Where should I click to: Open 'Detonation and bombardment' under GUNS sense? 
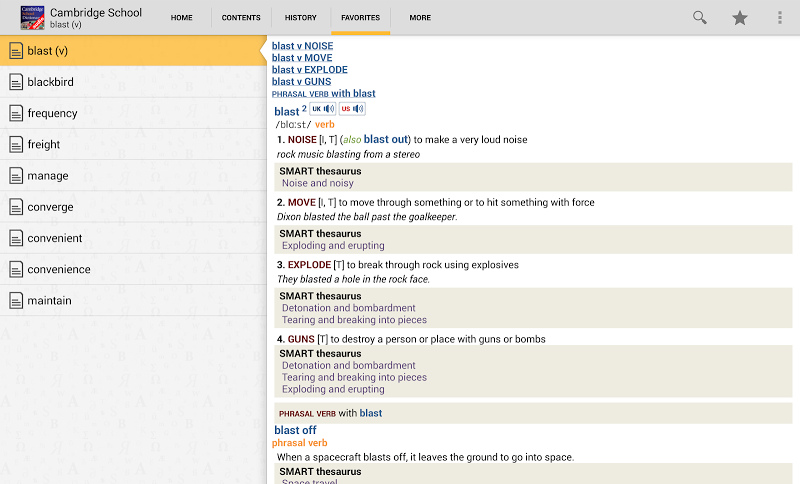click(x=348, y=366)
